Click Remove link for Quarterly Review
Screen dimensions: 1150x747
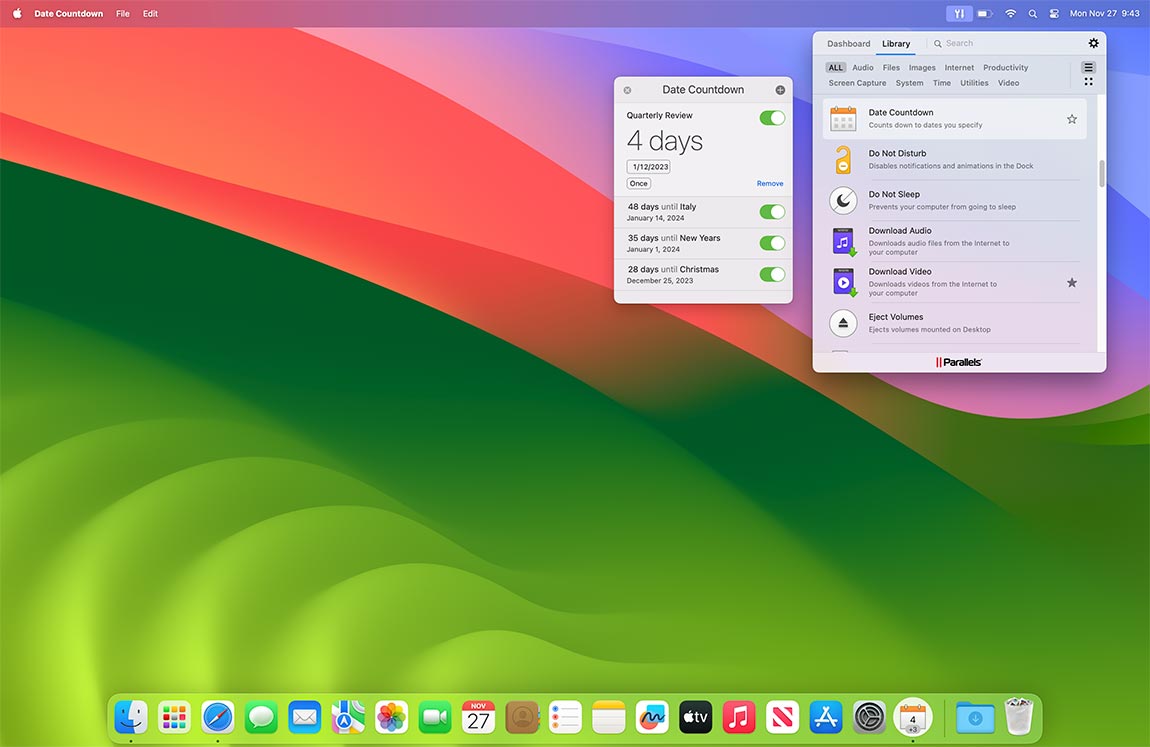click(x=769, y=184)
